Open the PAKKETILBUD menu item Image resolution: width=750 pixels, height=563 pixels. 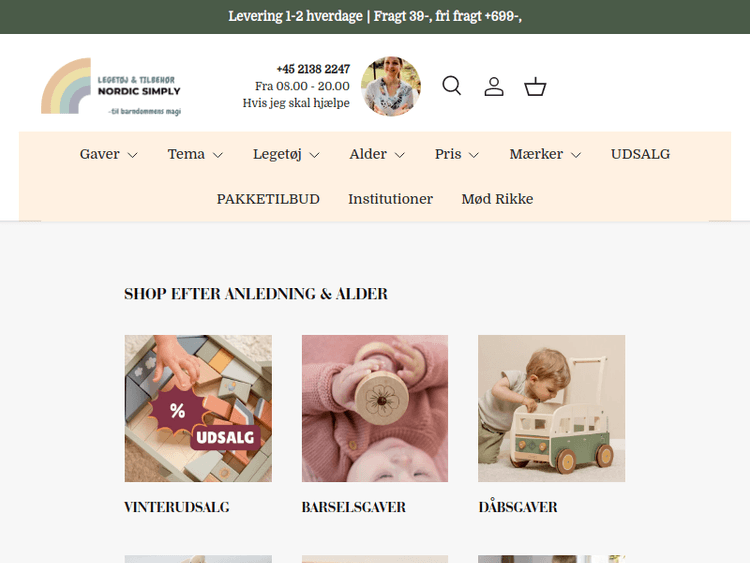[268, 199]
